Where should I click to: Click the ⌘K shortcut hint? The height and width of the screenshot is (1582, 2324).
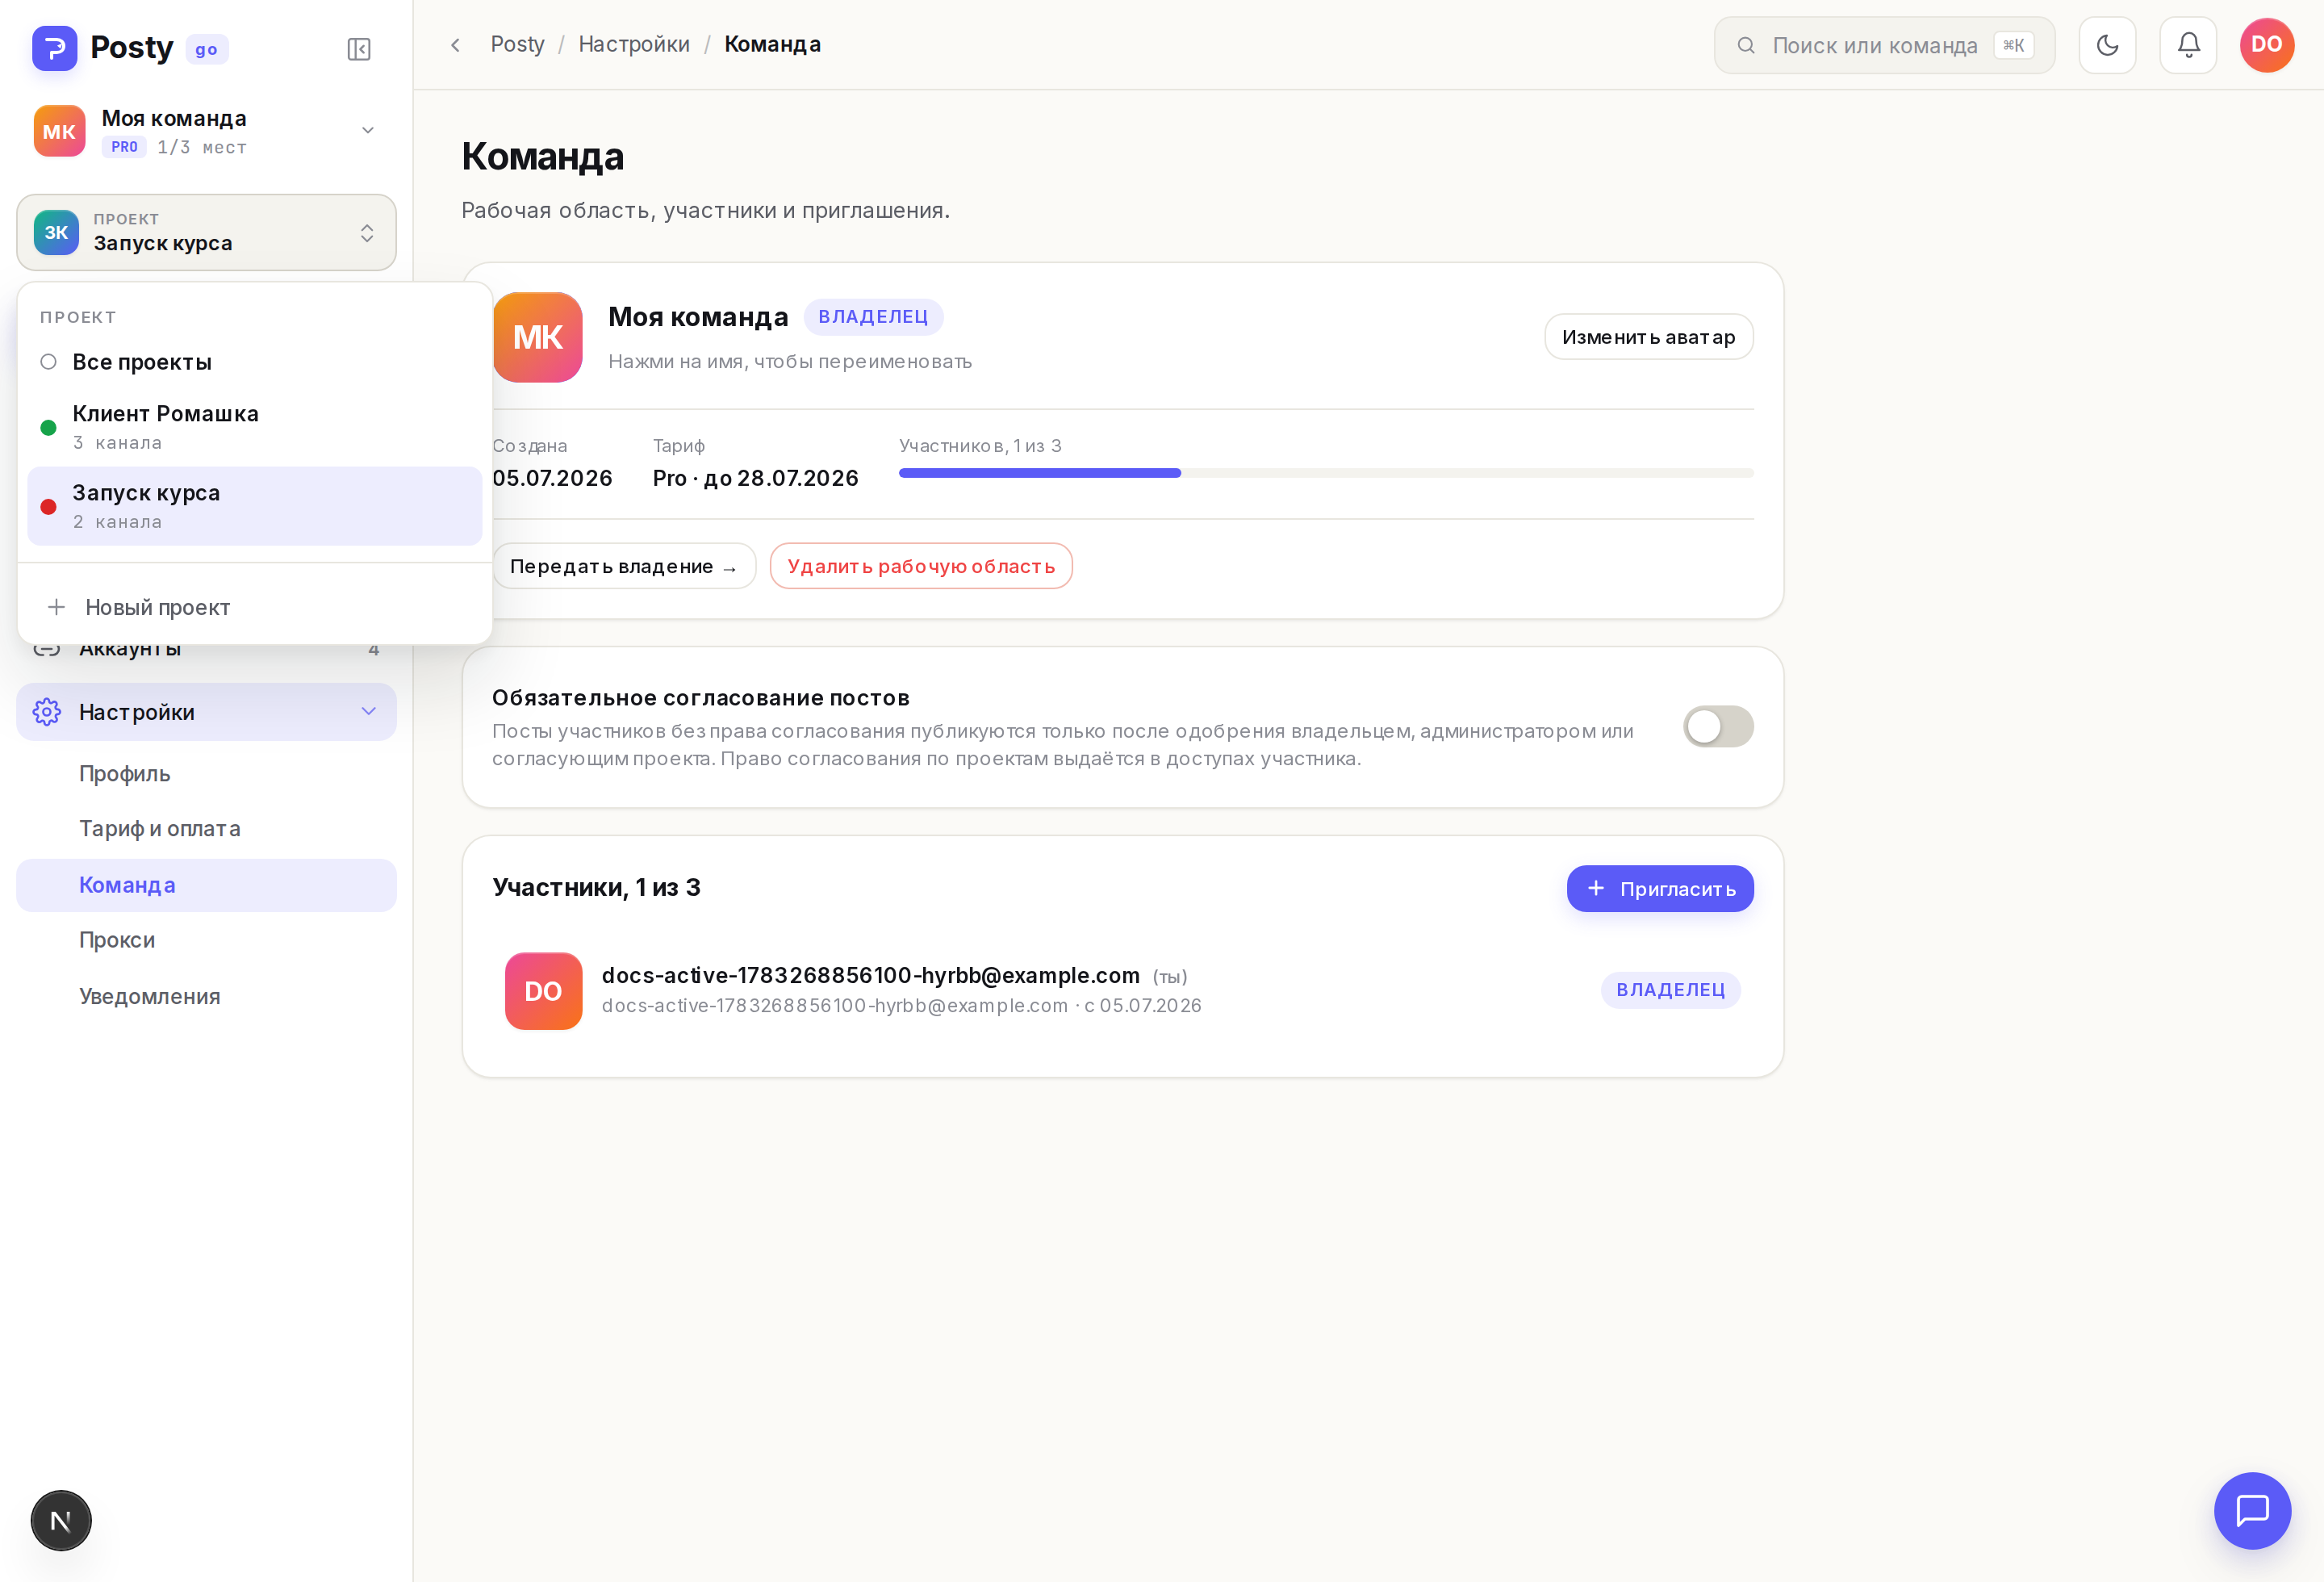(2013, 46)
